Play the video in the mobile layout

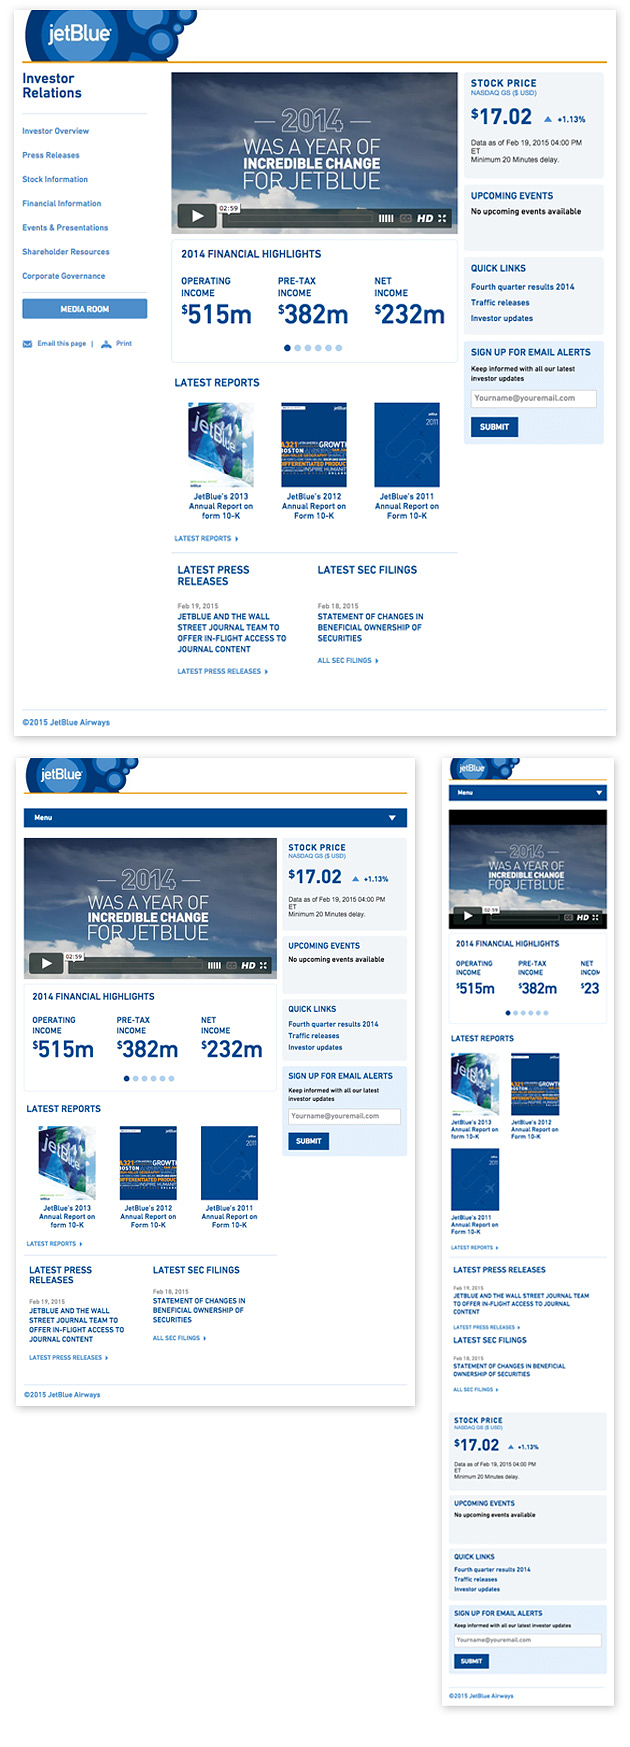[x=467, y=915]
